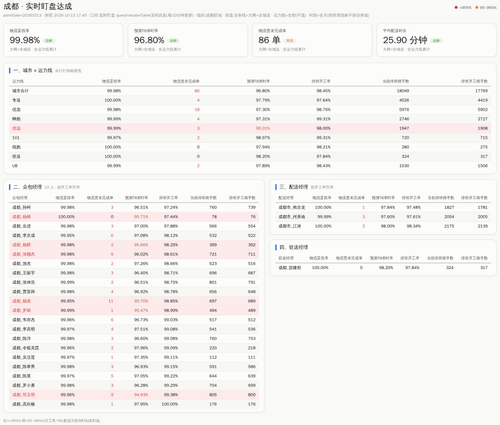Click the 18049 cell in city table

pyautogui.click(x=403, y=91)
